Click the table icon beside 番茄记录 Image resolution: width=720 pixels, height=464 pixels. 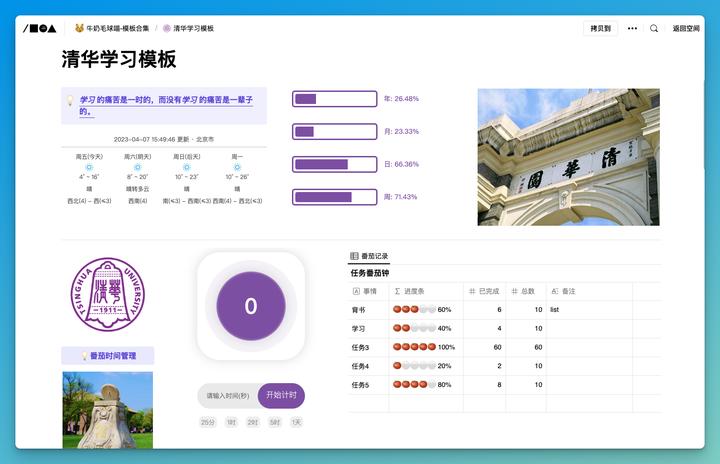click(x=354, y=256)
